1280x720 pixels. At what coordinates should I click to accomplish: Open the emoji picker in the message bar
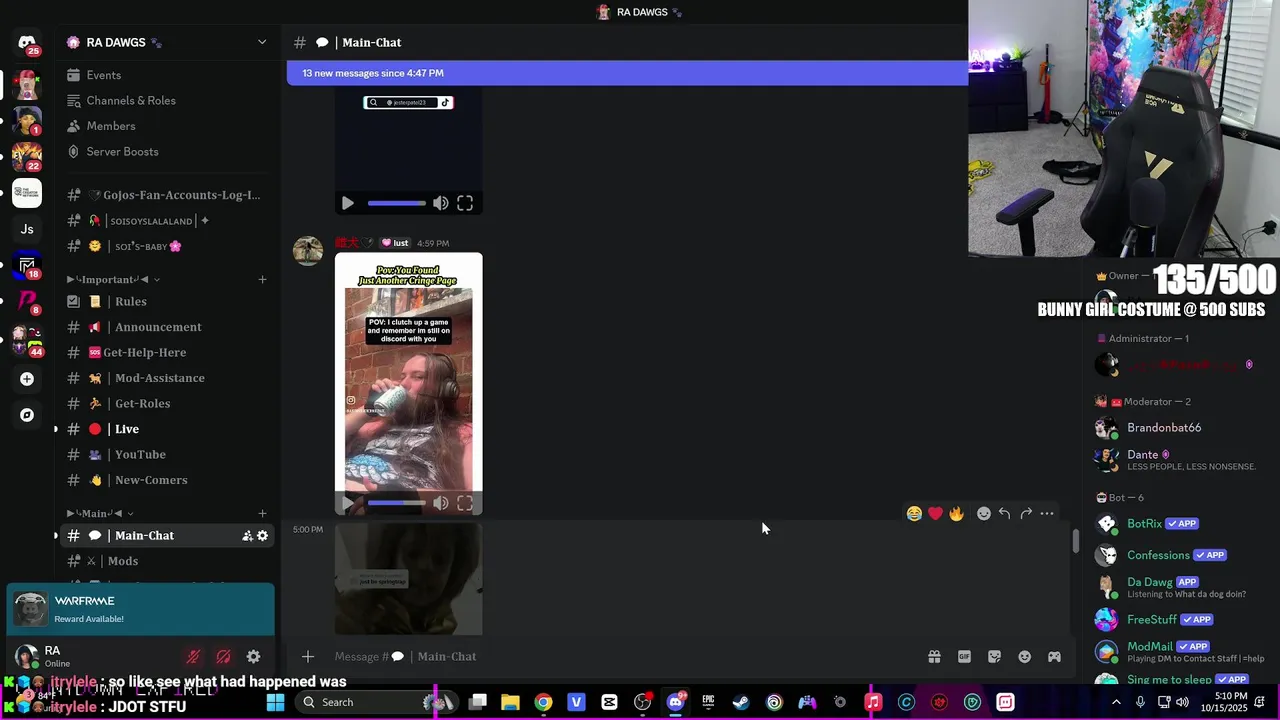1024,657
